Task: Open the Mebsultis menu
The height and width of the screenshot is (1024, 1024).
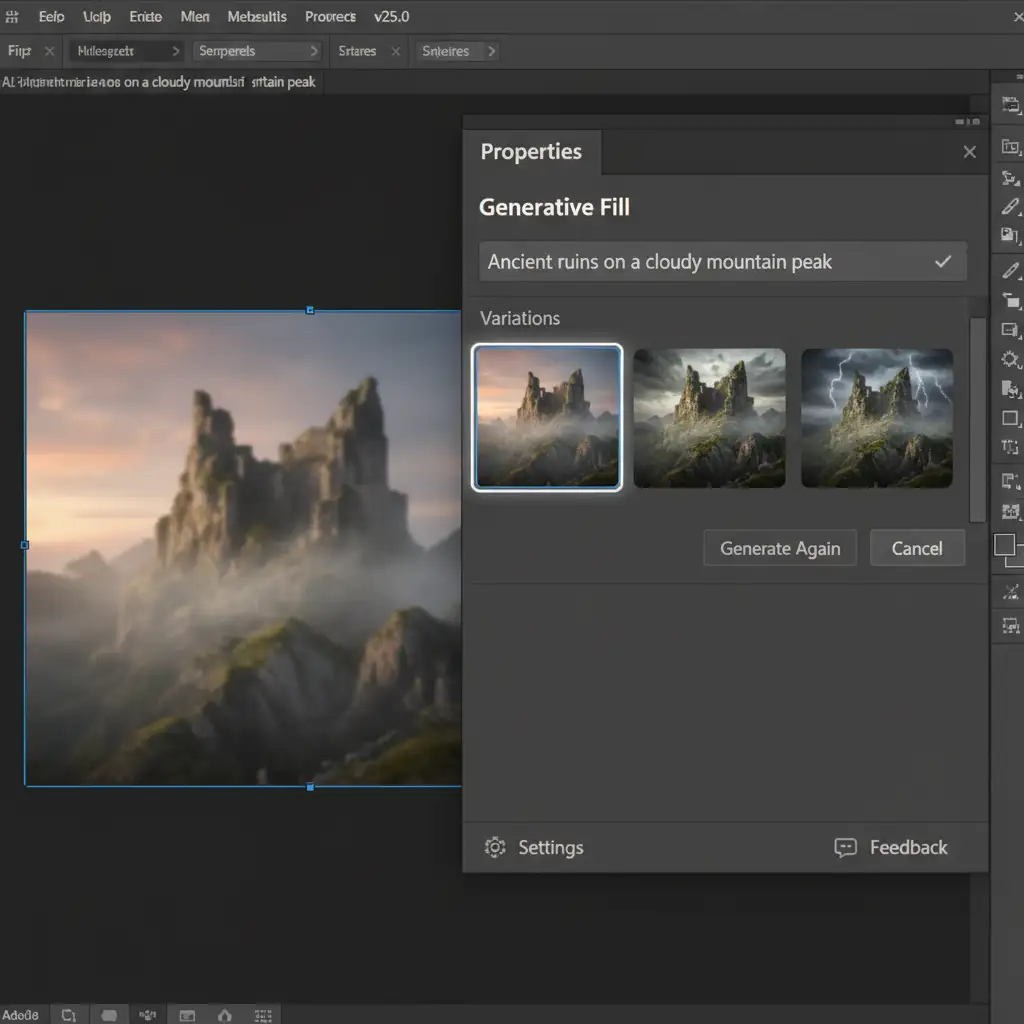Action: click(x=257, y=17)
